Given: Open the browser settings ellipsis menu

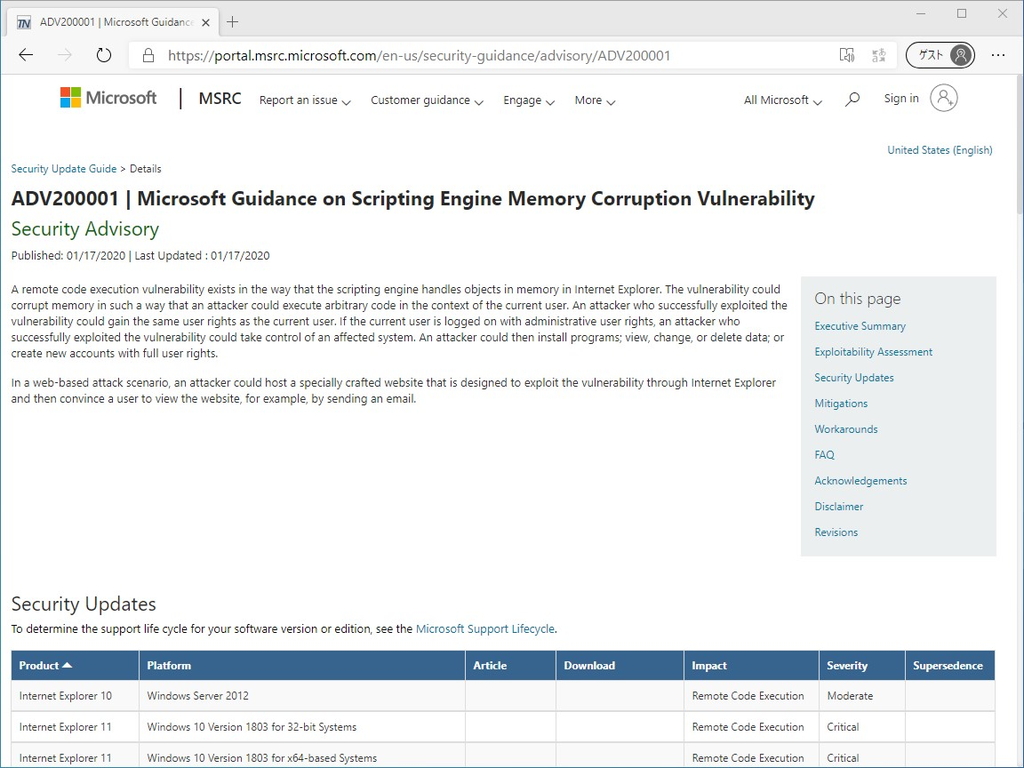Looking at the screenshot, I should [998, 55].
